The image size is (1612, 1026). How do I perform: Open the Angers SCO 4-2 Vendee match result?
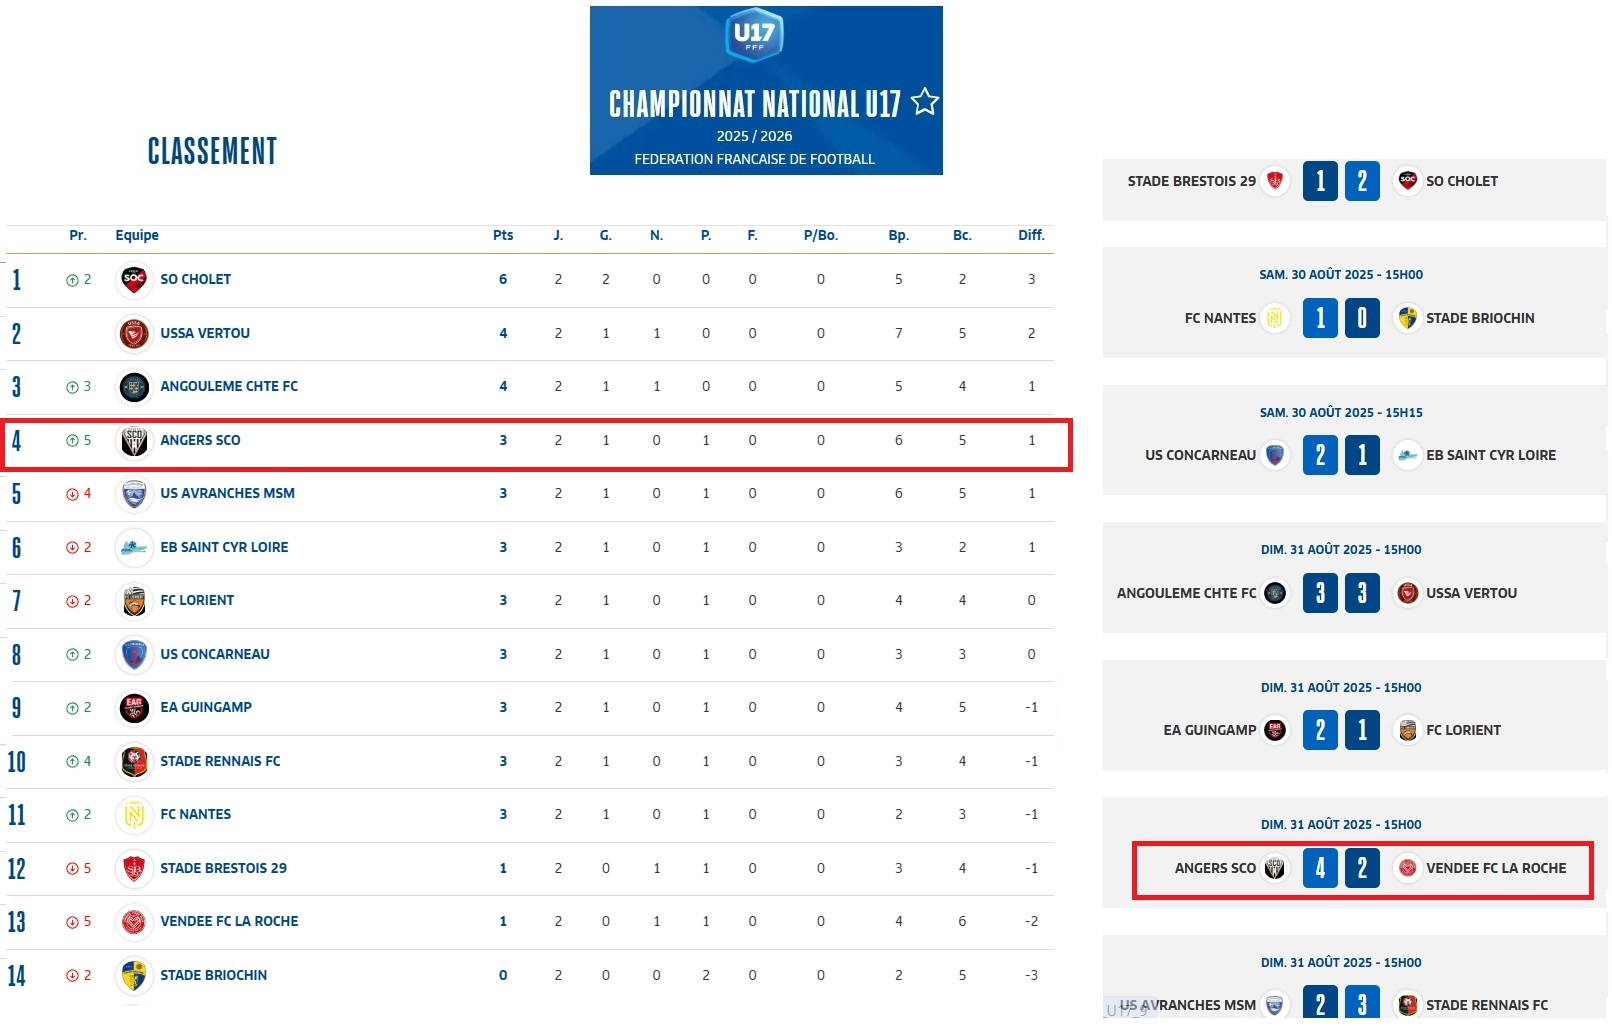(x=1341, y=869)
